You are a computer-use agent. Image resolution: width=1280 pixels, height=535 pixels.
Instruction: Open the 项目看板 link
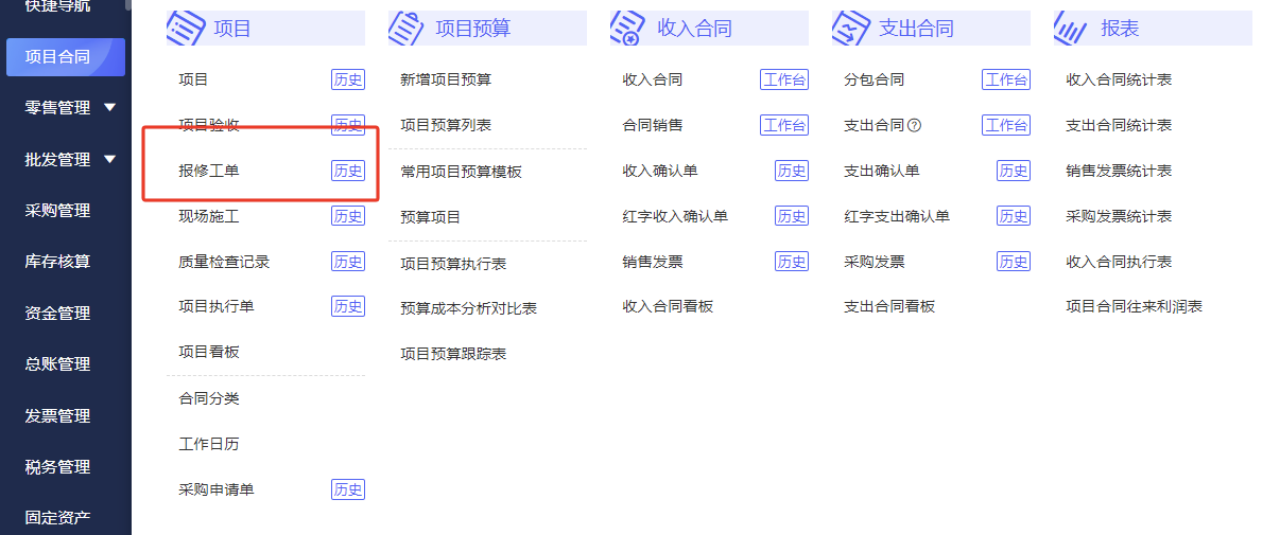pos(209,352)
